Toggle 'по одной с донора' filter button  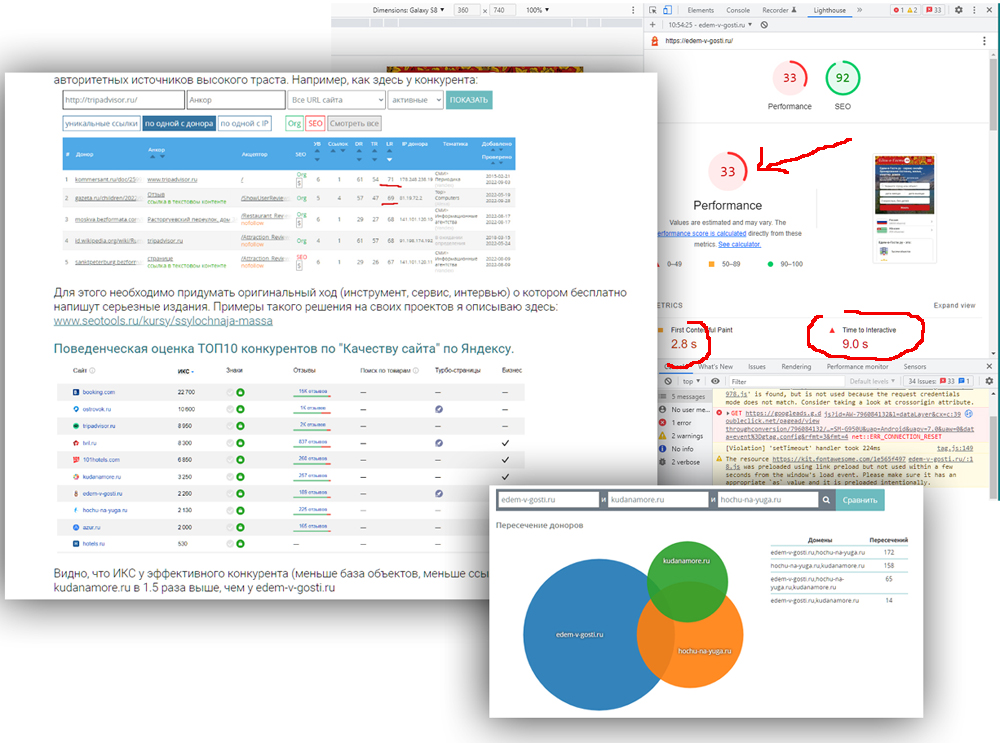pyautogui.click(x=179, y=124)
